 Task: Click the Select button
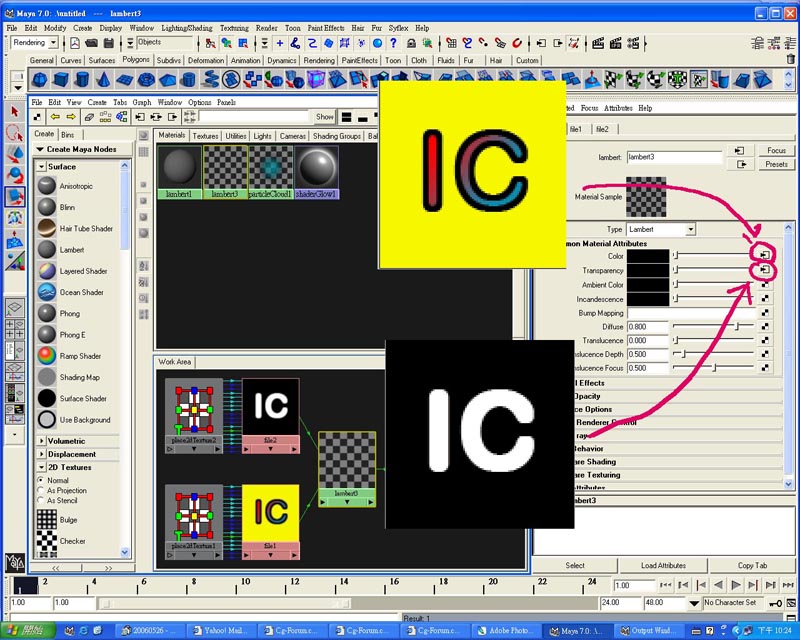(575, 565)
